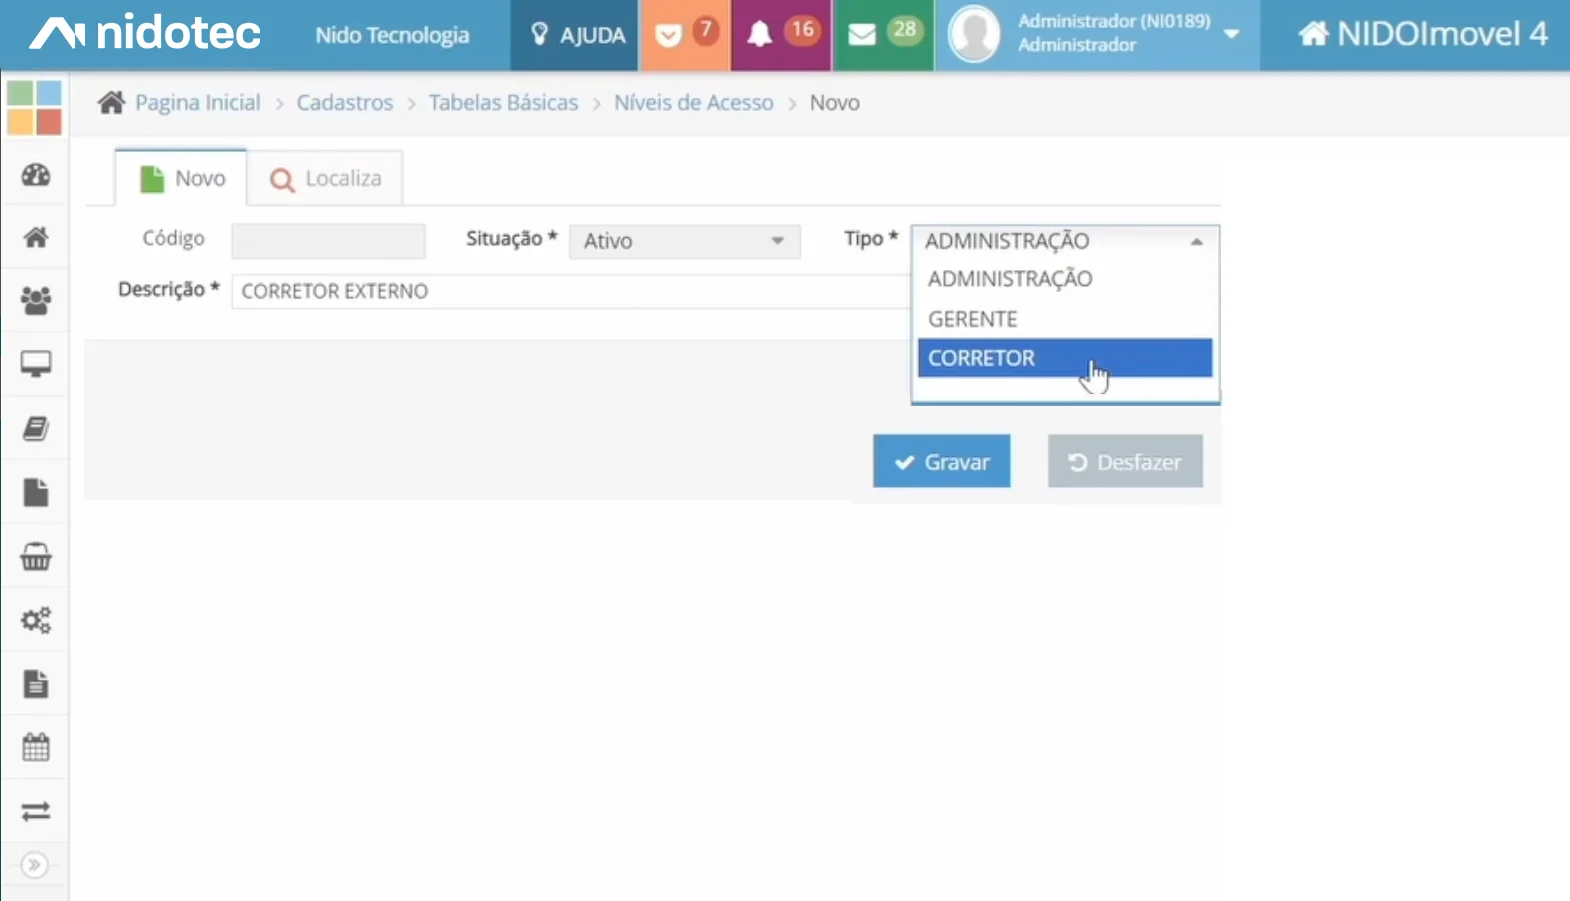The width and height of the screenshot is (1570, 901).
Task: Open the gears settings icon in sidebar
Action: tap(36, 620)
